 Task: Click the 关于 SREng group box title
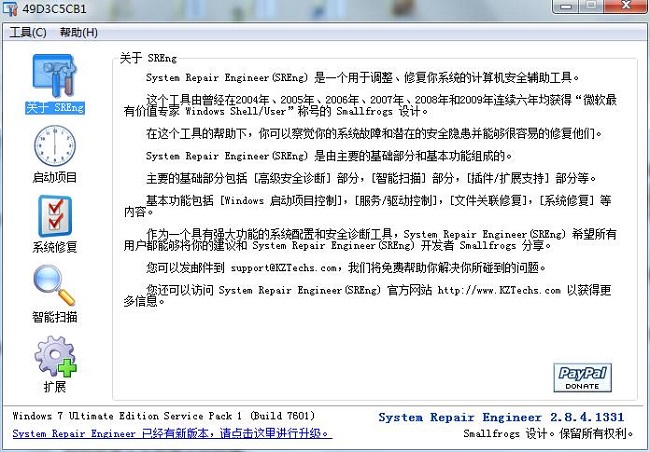pos(148,58)
